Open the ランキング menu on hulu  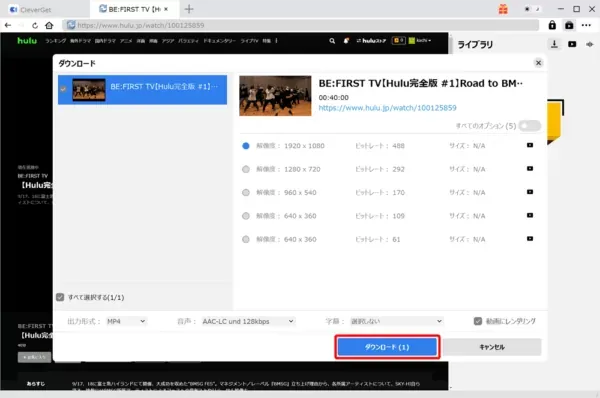55,41
